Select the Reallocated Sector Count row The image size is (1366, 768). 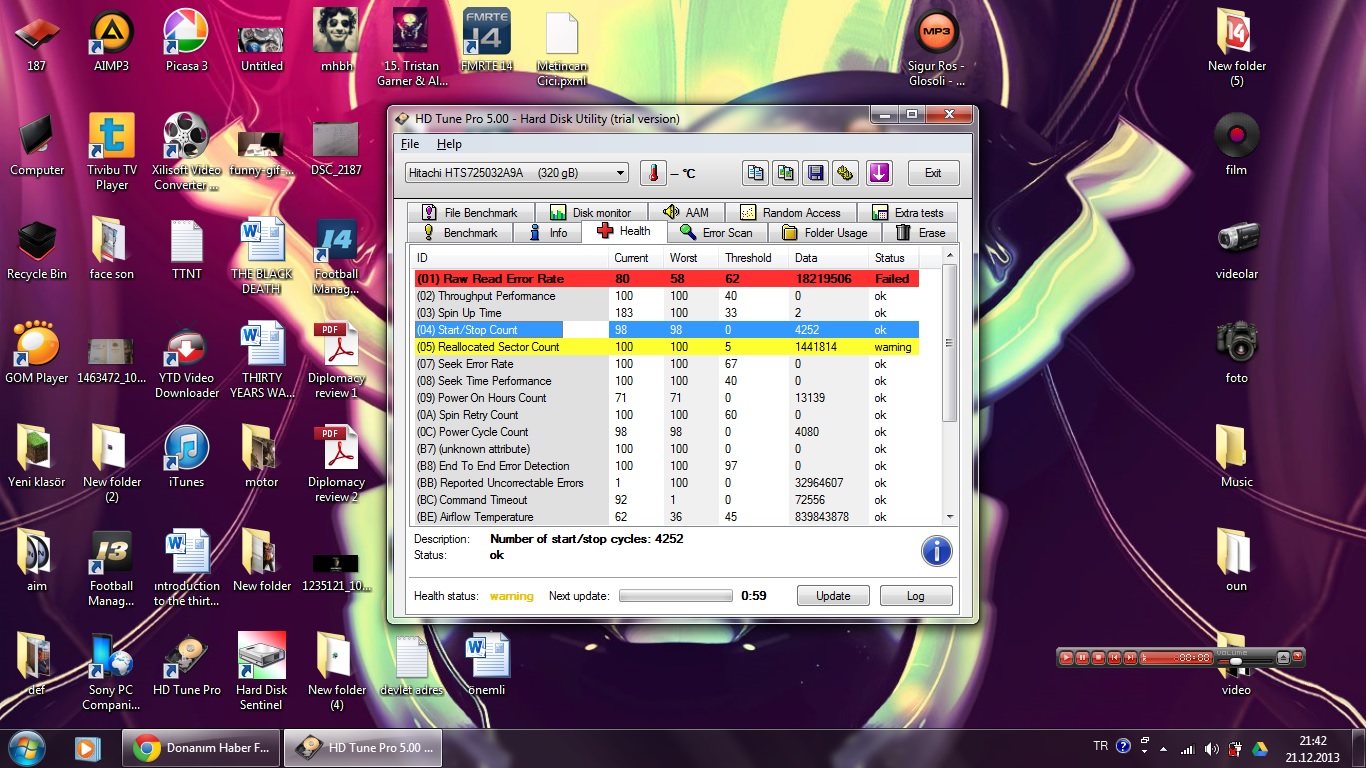click(500, 347)
